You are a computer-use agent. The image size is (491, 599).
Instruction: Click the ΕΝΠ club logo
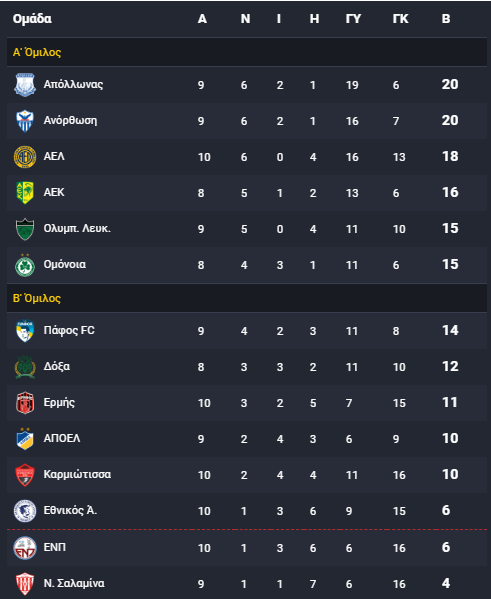pos(25,548)
